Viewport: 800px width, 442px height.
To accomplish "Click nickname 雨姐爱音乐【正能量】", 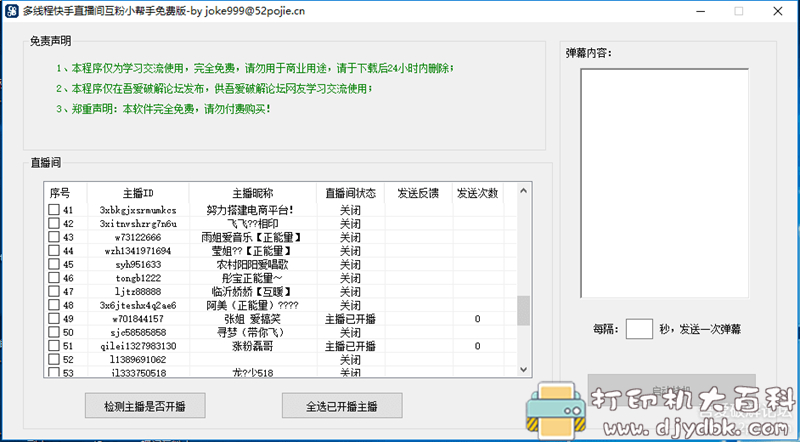I will tap(253, 237).
